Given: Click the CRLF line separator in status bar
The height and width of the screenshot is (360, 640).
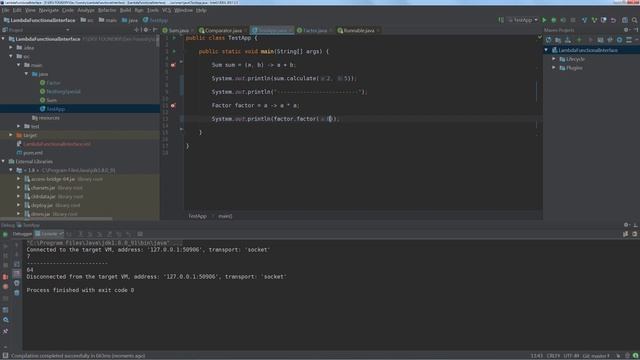Looking at the screenshot, I should coord(553,356).
